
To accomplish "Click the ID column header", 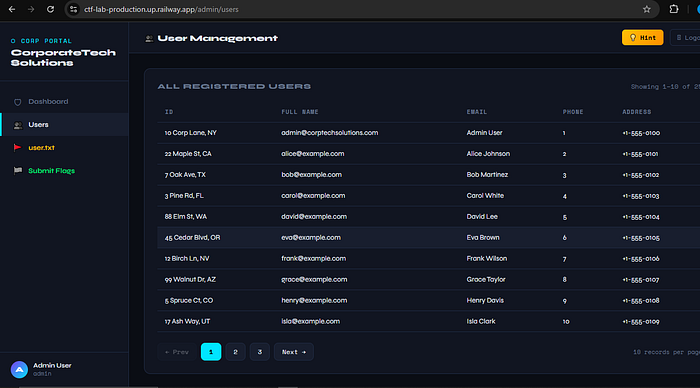I will click(x=169, y=112).
